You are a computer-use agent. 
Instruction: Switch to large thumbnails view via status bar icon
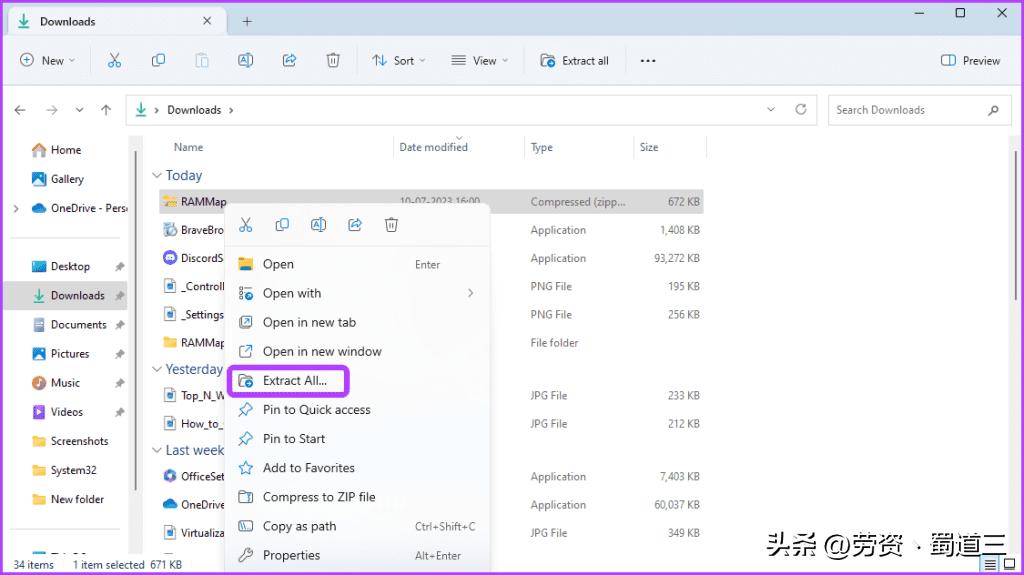click(1010, 564)
